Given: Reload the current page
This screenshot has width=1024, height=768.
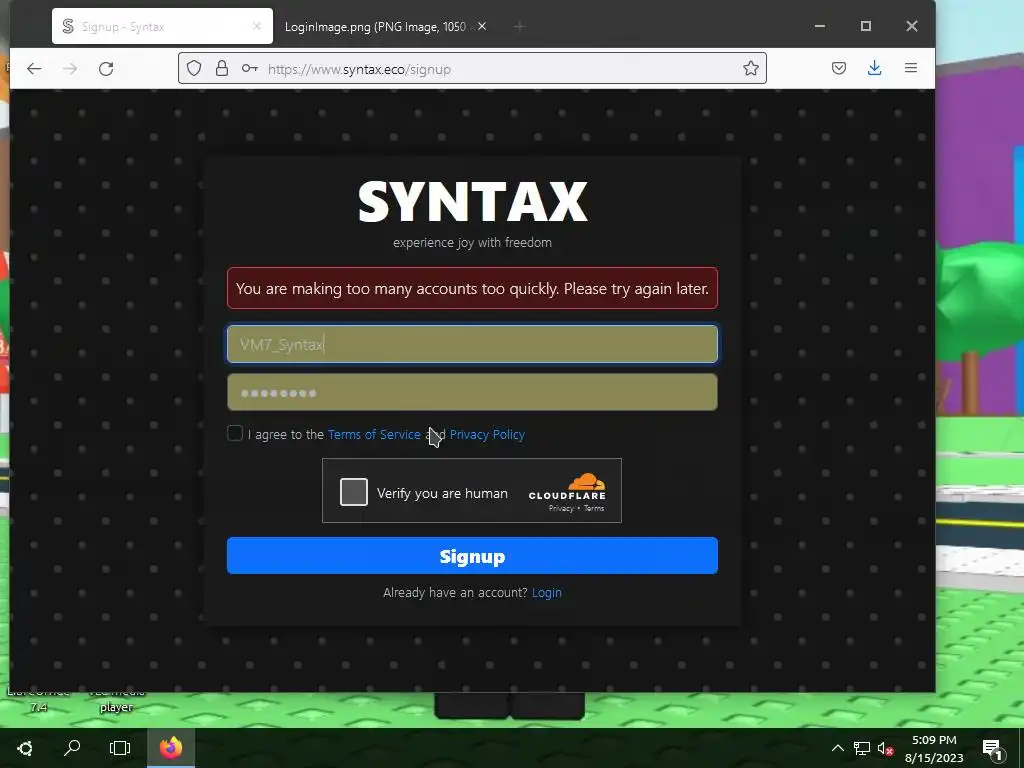Looking at the screenshot, I should click(106, 69).
